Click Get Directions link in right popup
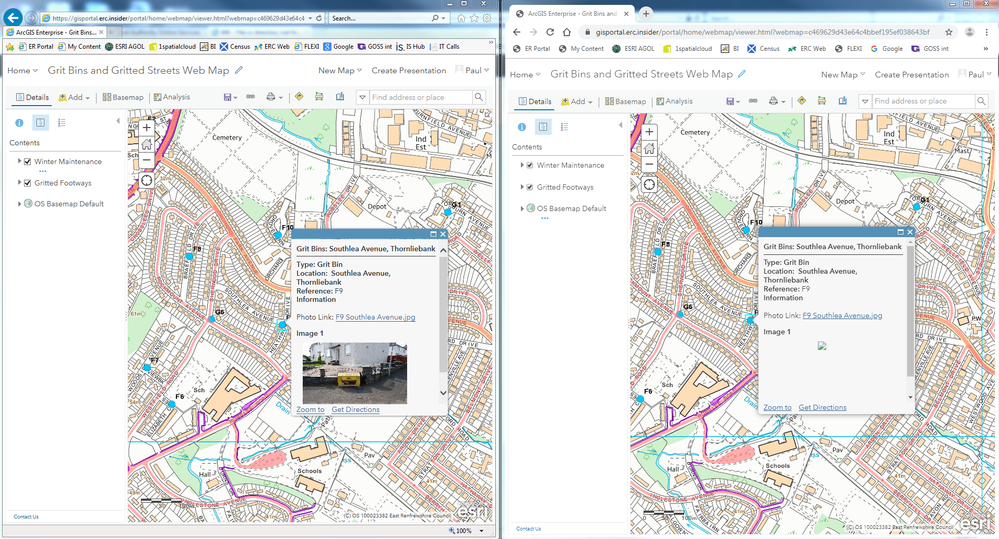Viewport: 999px width, 539px height. click(x=822, y=408)
